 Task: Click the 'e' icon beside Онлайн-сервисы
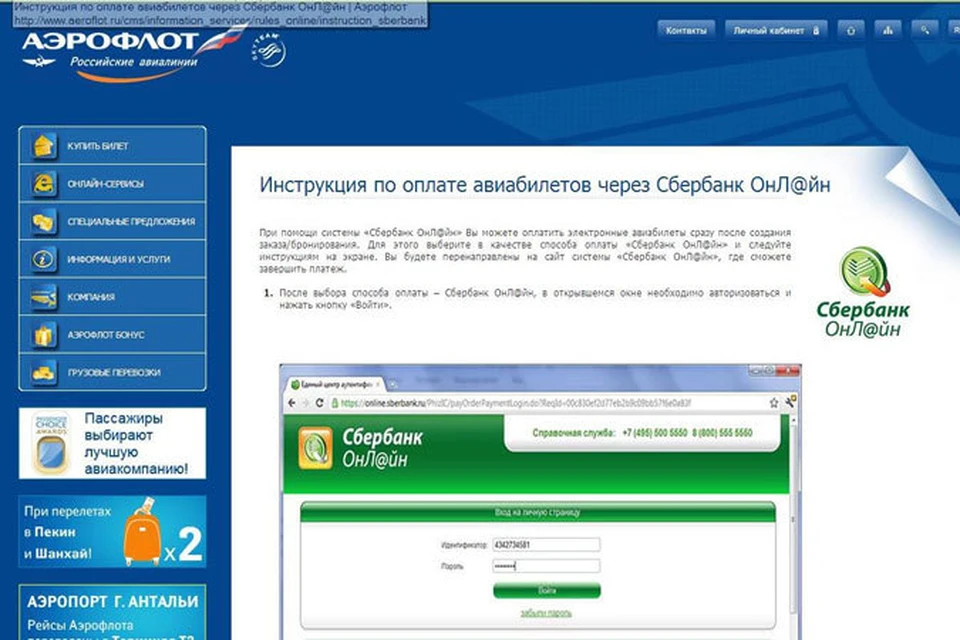[x=43, y=184]
